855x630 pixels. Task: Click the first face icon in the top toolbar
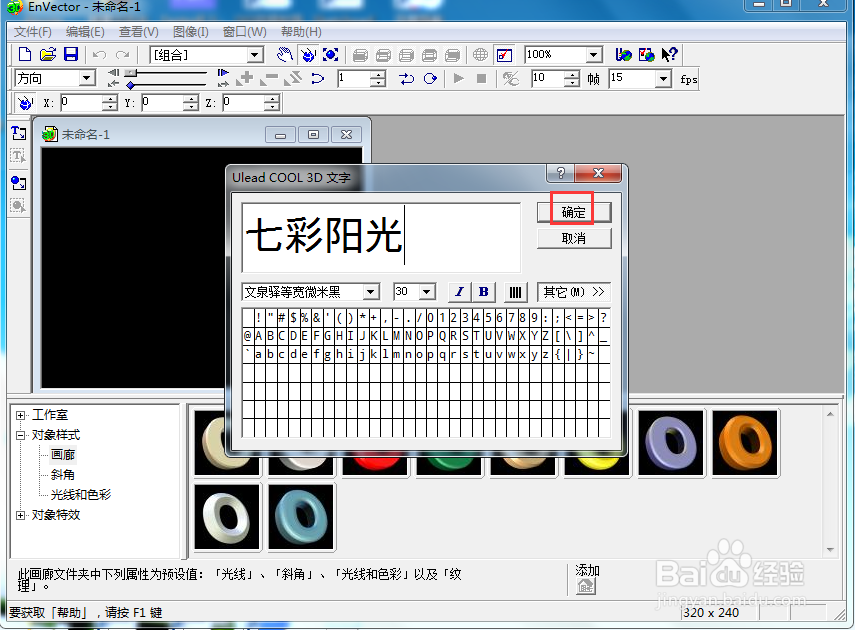point(360,55)
